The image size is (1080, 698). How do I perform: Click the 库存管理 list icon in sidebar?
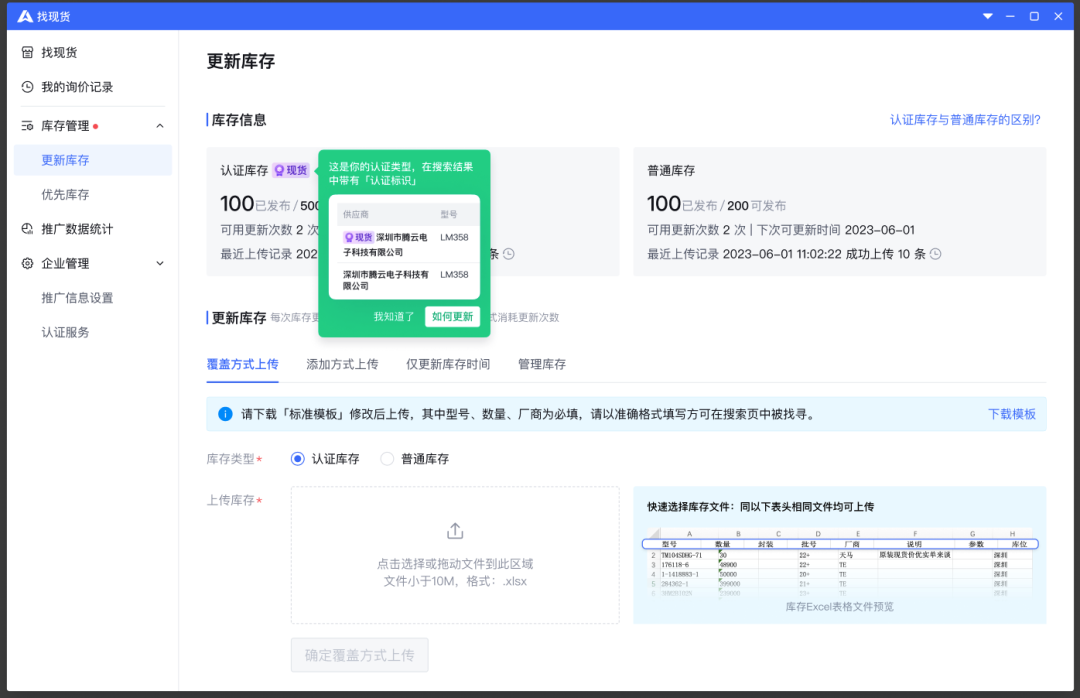tap(28, 125)
